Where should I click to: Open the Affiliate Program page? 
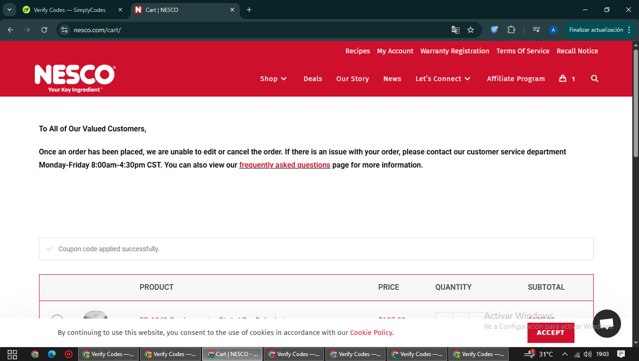point(516,79)
